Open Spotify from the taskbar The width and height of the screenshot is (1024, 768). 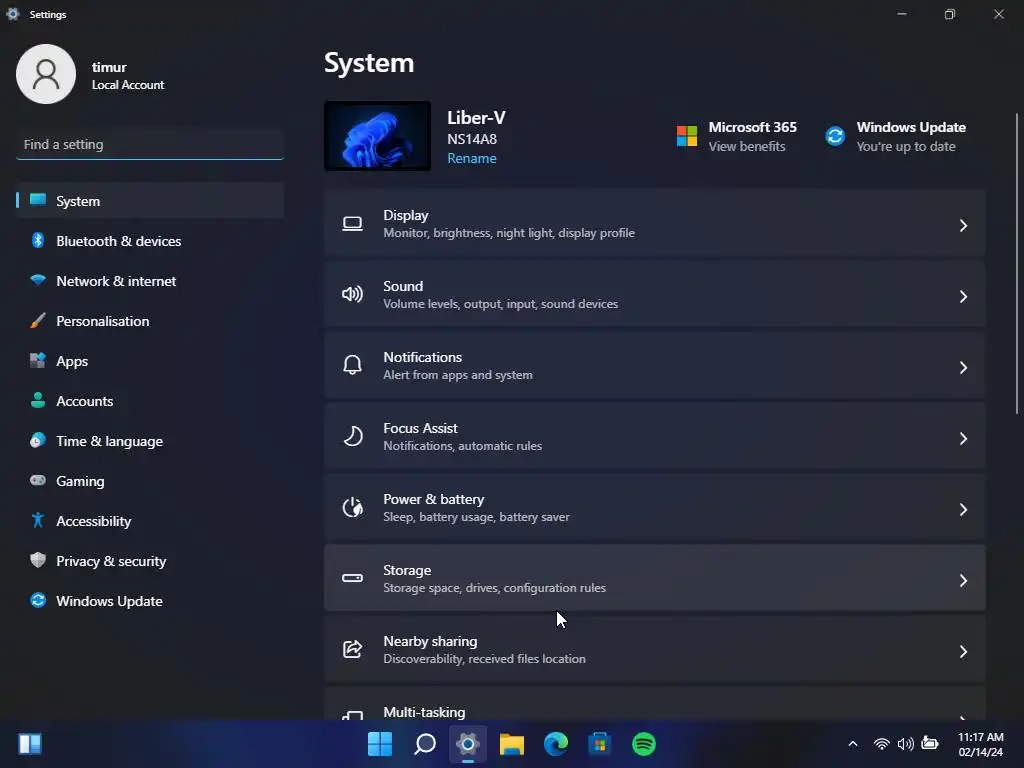click(x=644, y=744)
